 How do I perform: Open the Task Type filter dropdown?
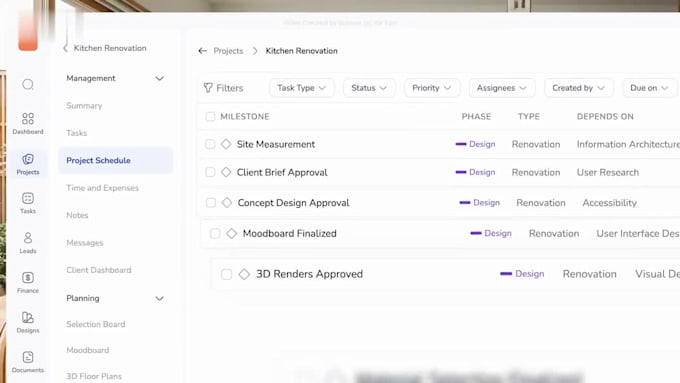301,88
